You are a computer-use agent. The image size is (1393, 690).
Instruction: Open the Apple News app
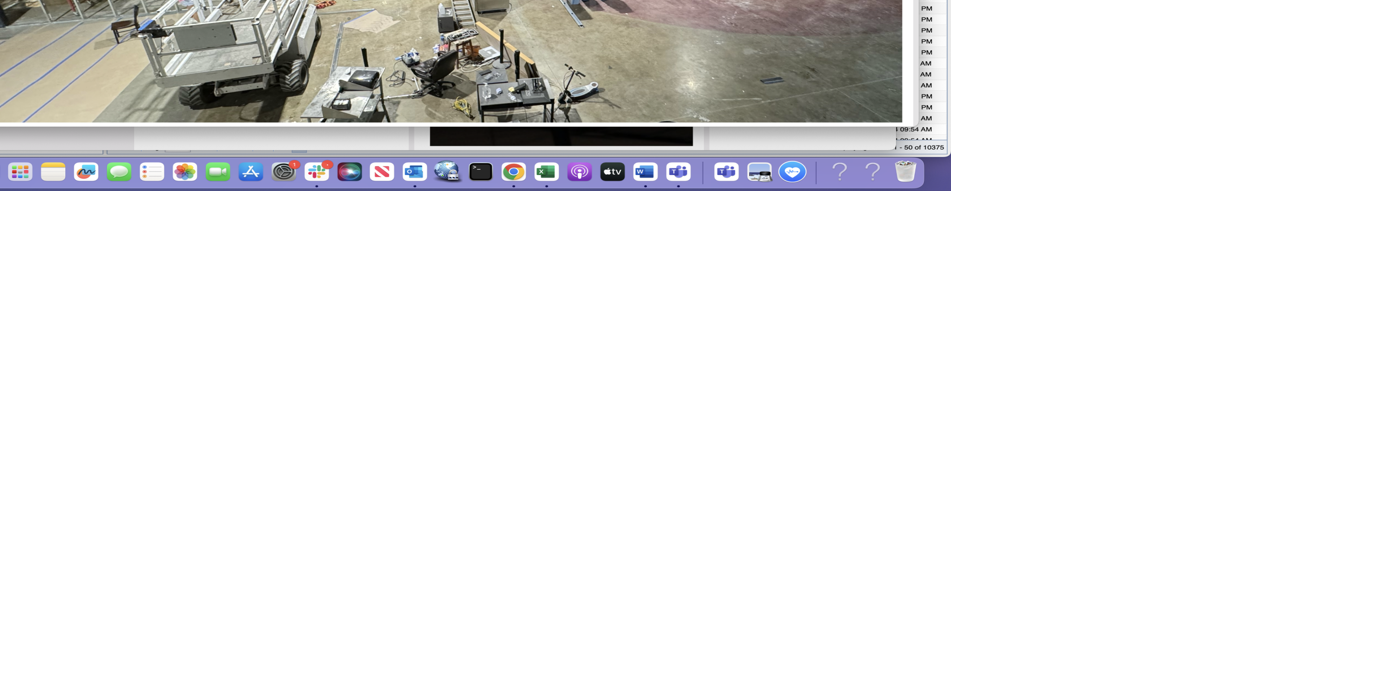tap(382, 172)
